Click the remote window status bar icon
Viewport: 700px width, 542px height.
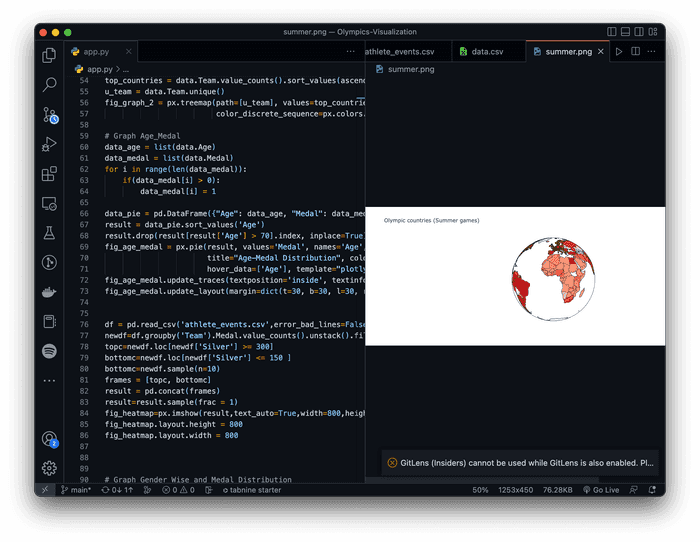[45, 490]
